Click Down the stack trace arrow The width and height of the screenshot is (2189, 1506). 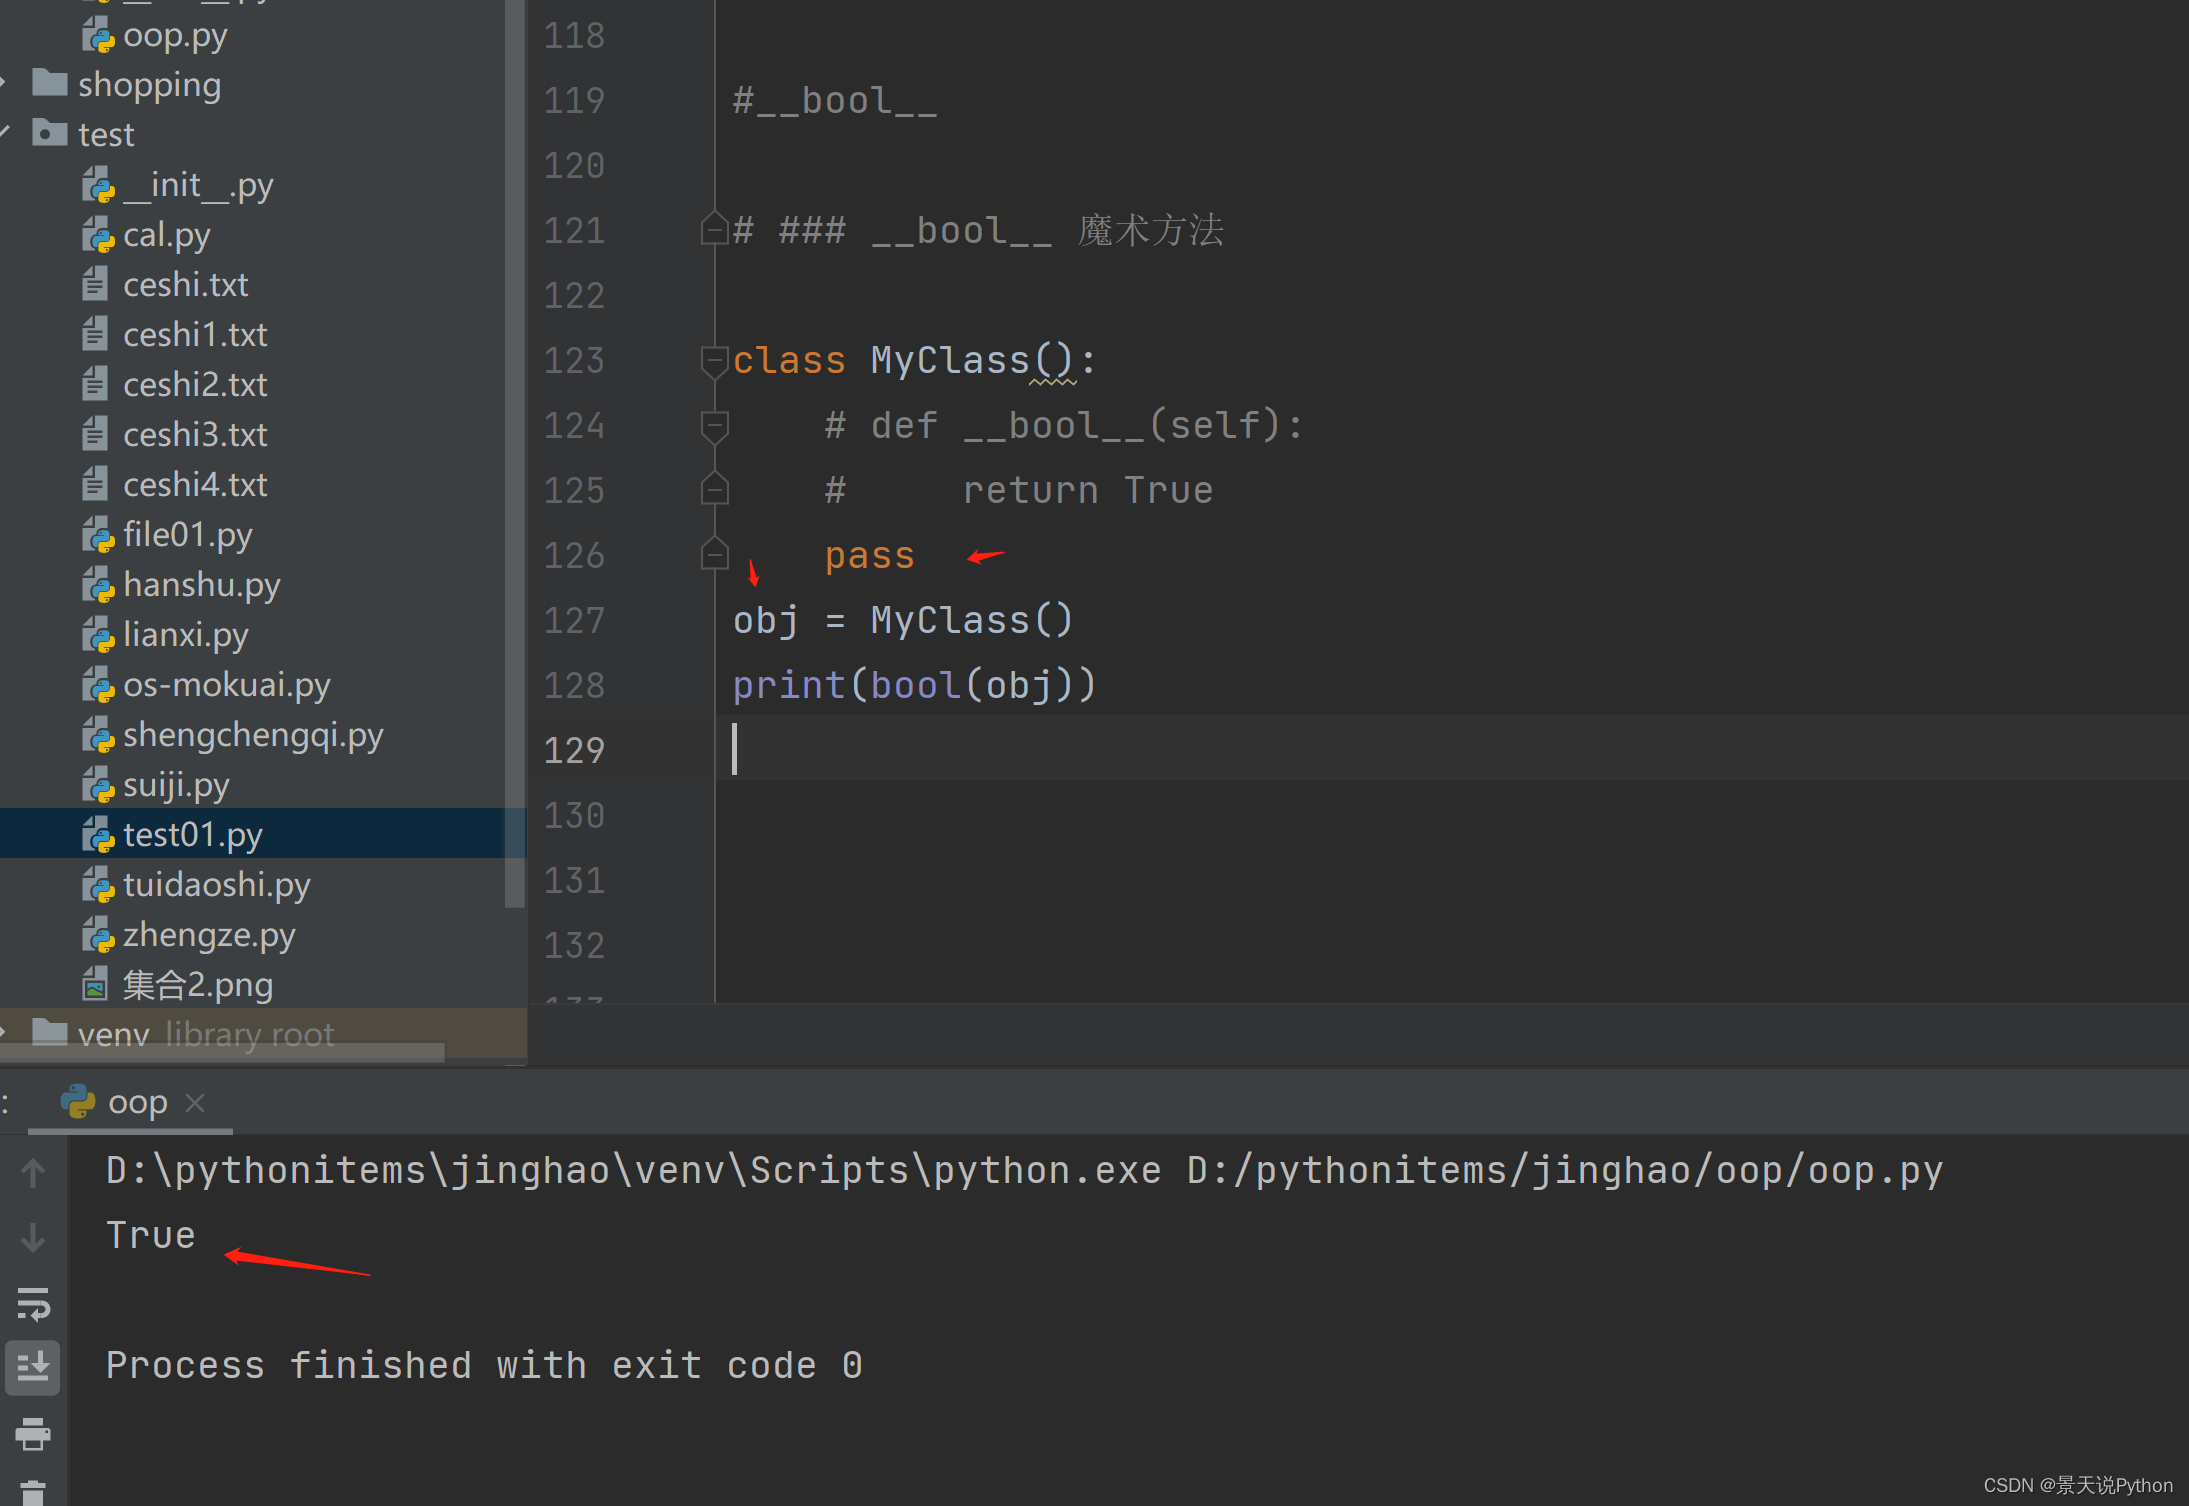click(x=33, y=1238)
